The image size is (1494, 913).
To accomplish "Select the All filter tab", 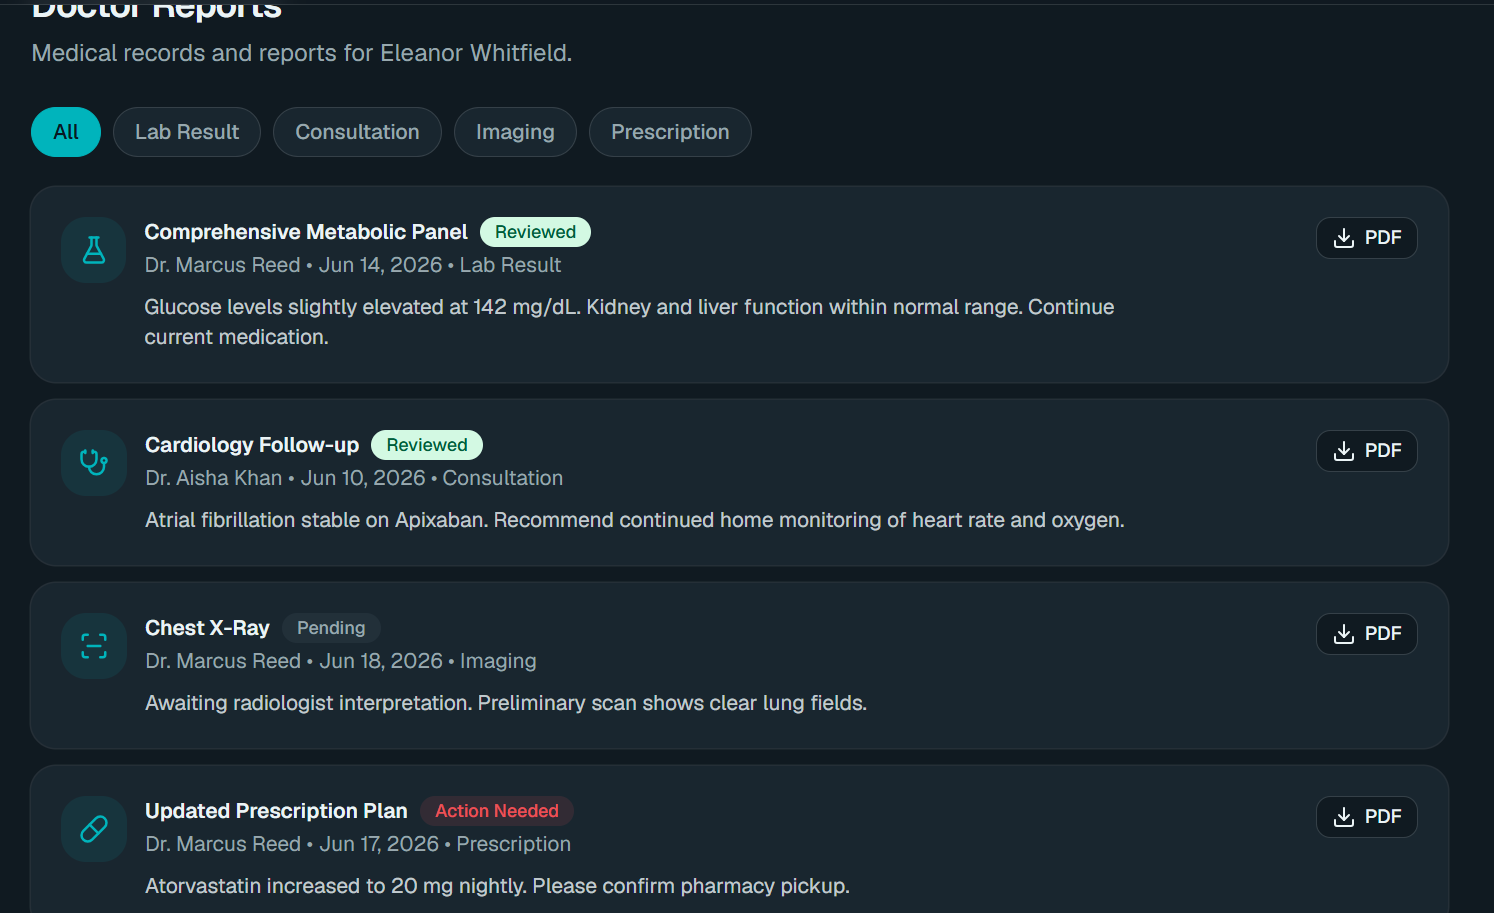I will [x=66, y=132].
